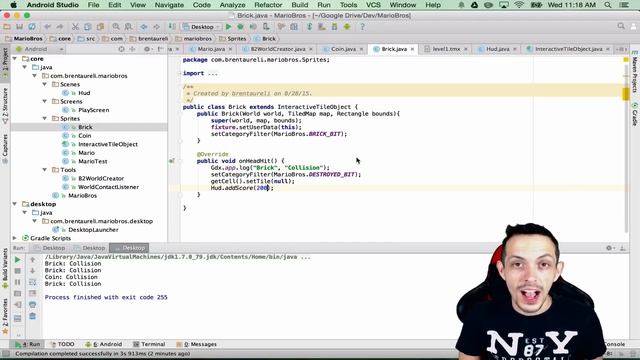This screenshot has width=640, height=360.
Task: Clear the Run console with the trash icon
Action: coord(33,316)
